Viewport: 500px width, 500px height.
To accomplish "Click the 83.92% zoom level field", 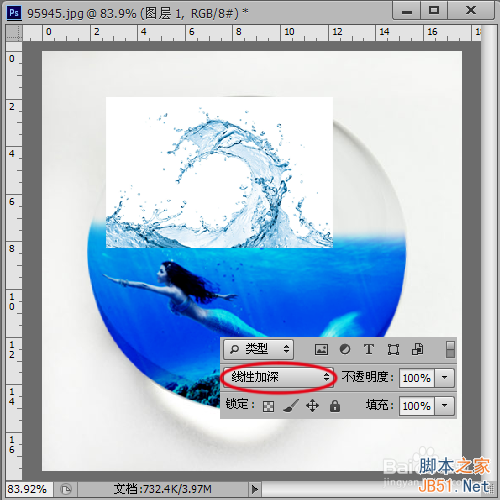I will (29, 489).
